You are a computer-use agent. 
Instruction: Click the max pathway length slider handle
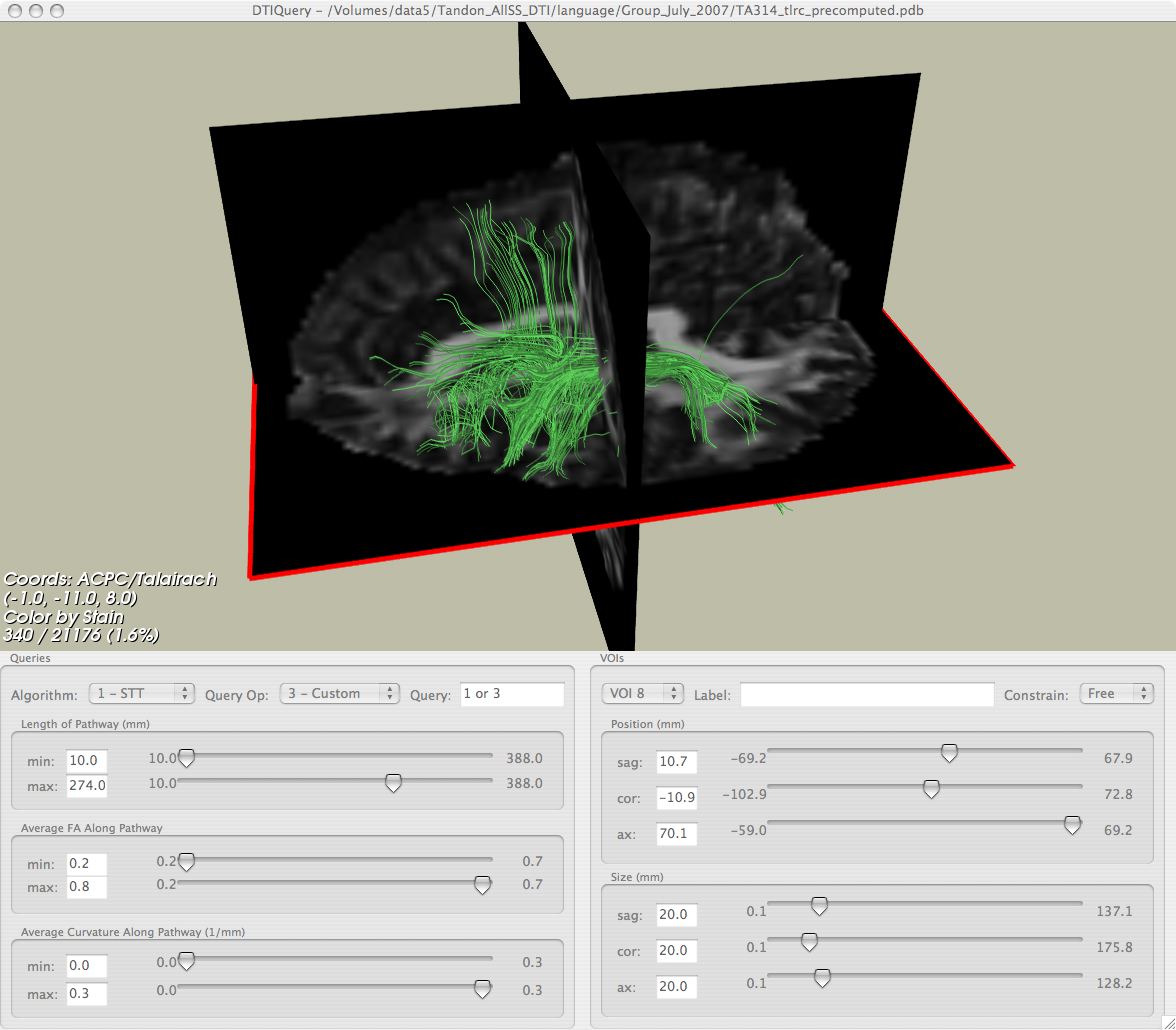(393, 783)
